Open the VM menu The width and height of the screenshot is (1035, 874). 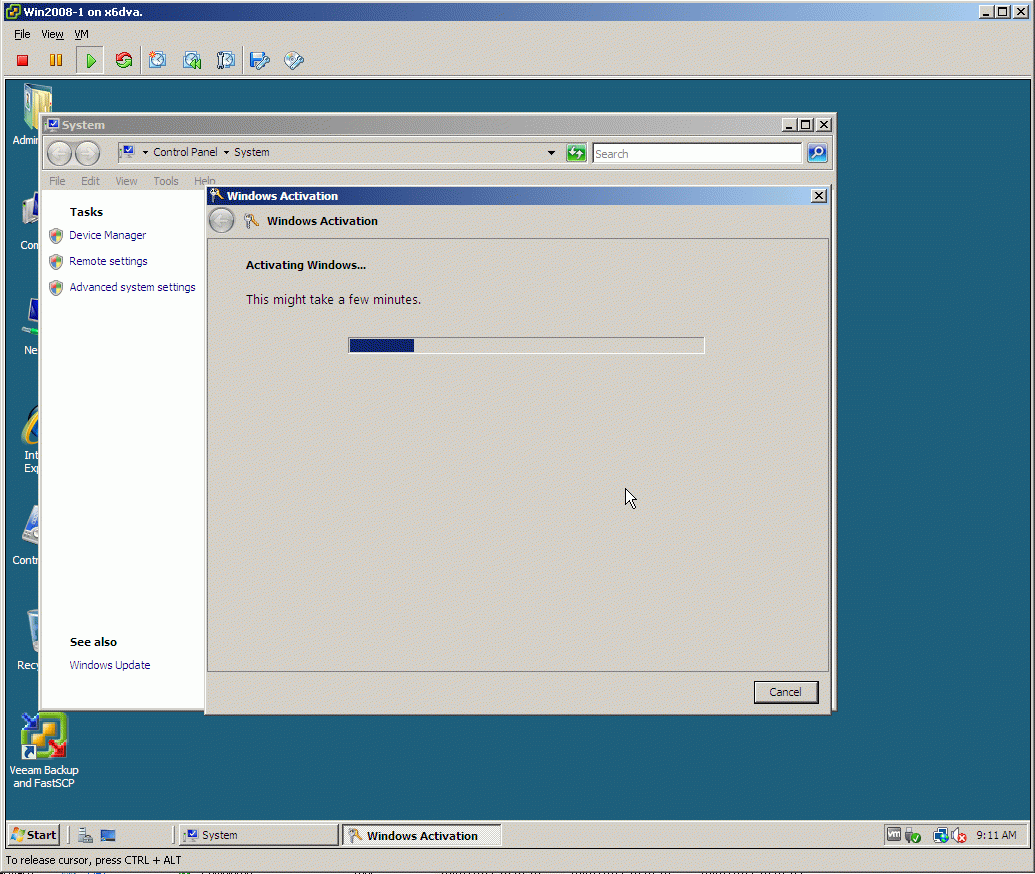tap(81, 34)
